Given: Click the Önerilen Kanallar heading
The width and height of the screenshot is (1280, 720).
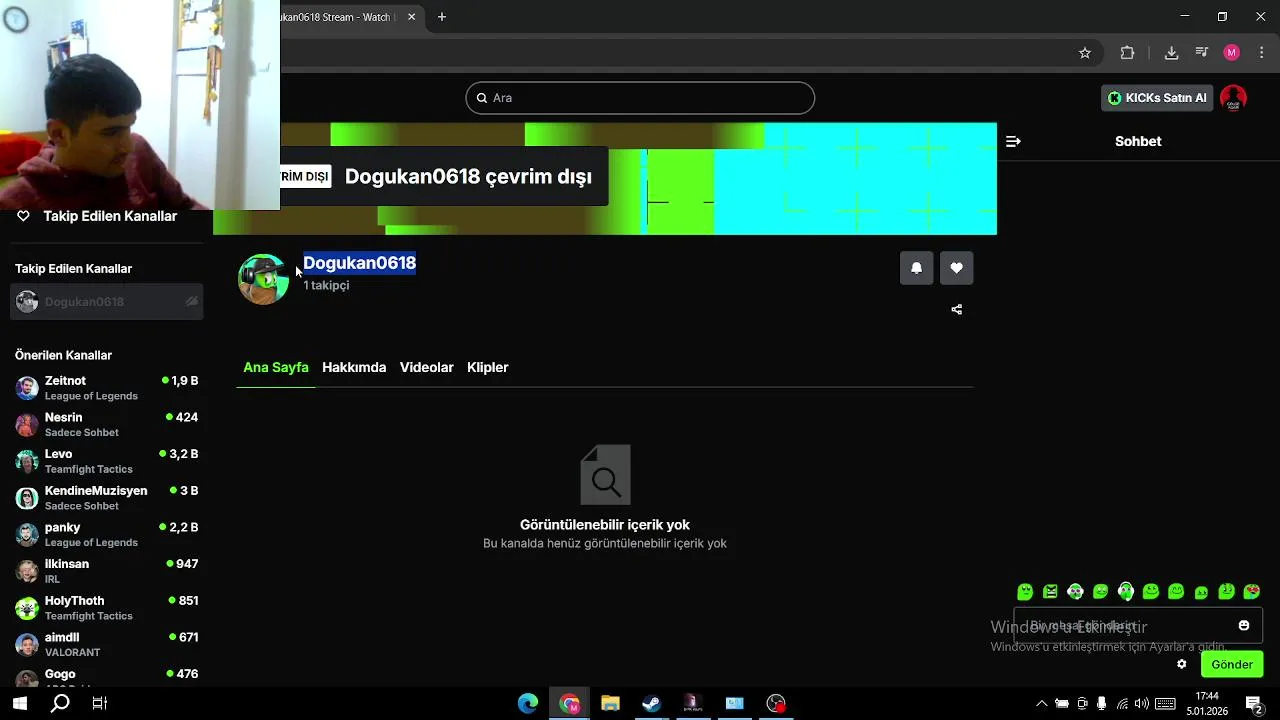Looking at the screenshot, I should point(63,355).
